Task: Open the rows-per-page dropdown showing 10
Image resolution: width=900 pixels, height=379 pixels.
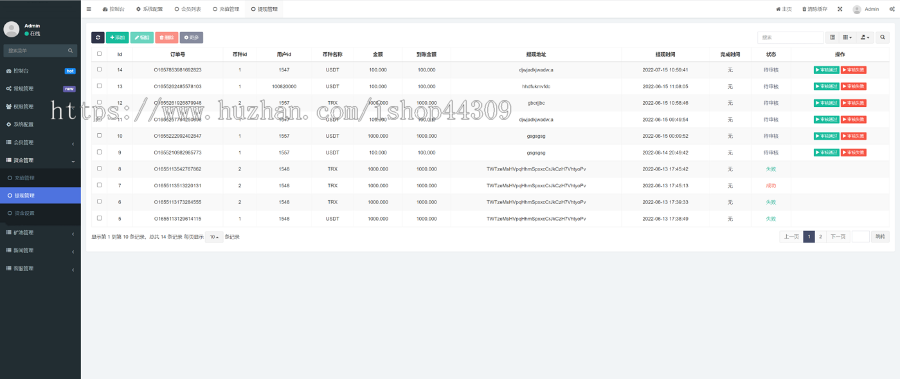Action: (x=214, y=237)
